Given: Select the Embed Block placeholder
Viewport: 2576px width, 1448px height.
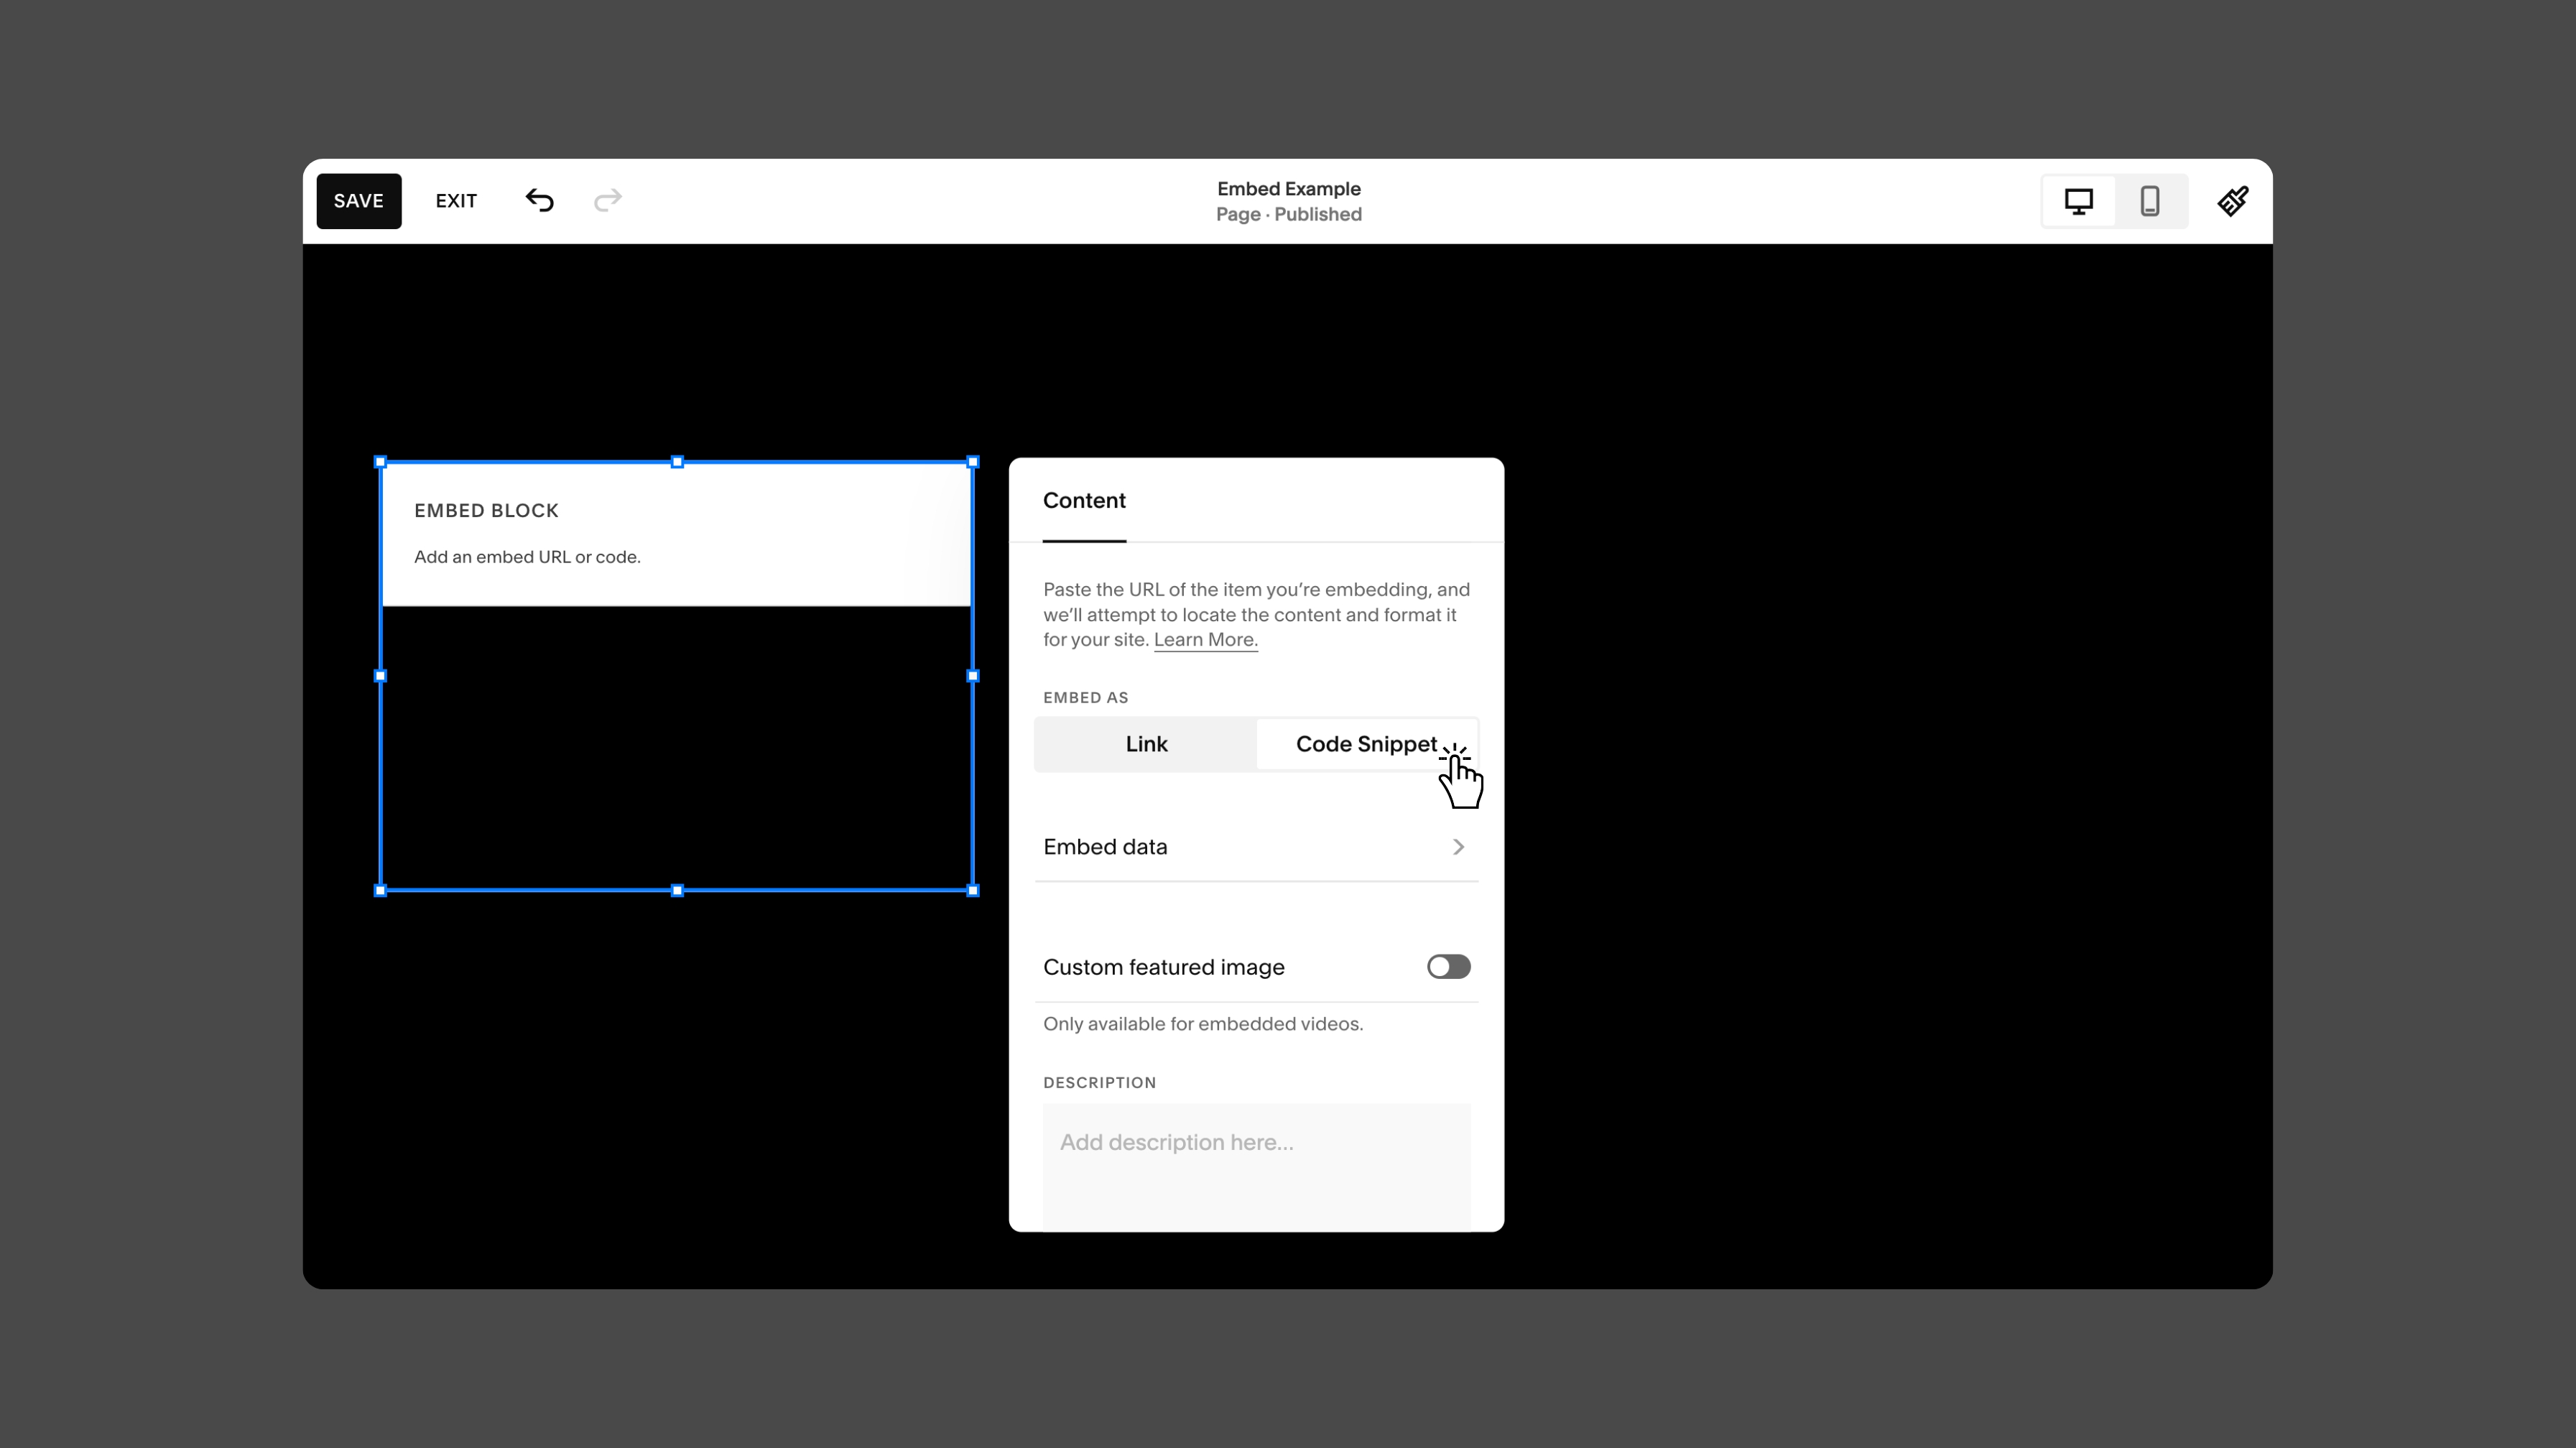Looking at the screenshot, I should (x=677, y=534).
